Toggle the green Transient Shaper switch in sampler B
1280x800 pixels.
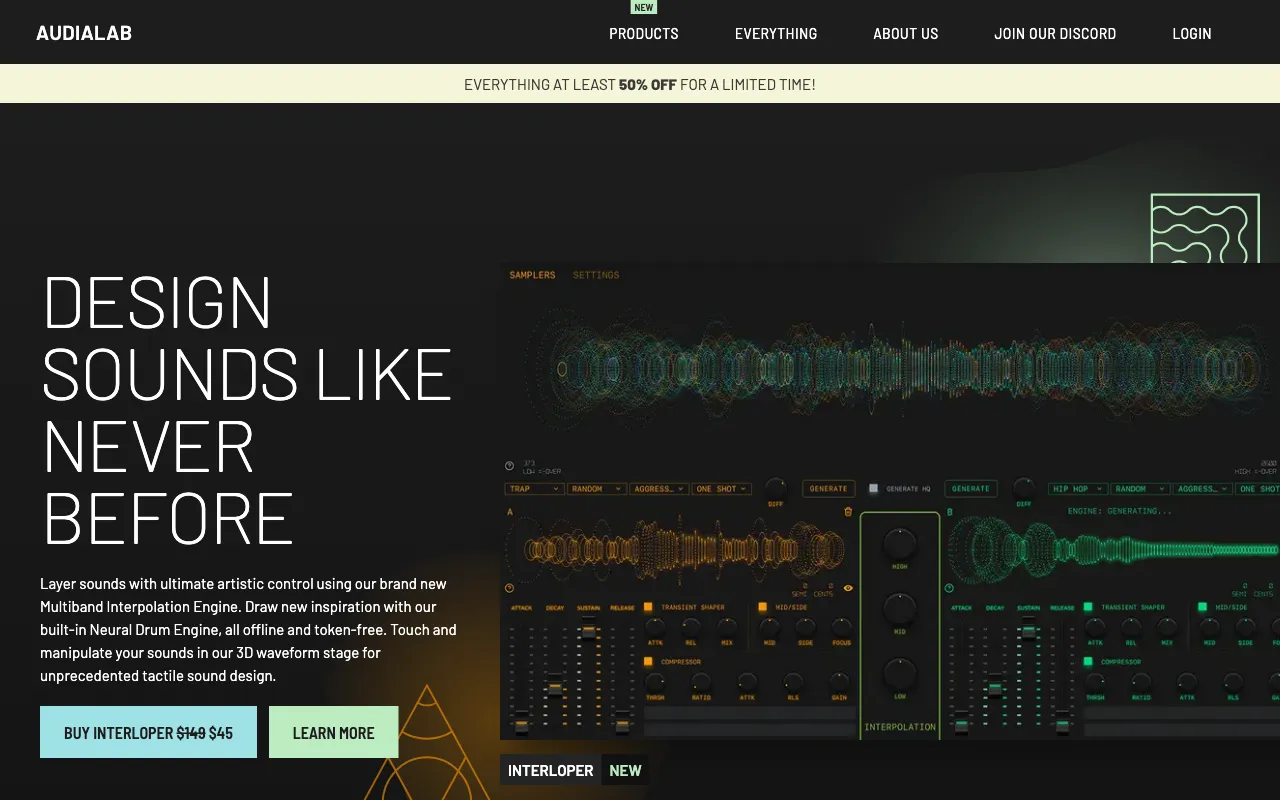1089,607
